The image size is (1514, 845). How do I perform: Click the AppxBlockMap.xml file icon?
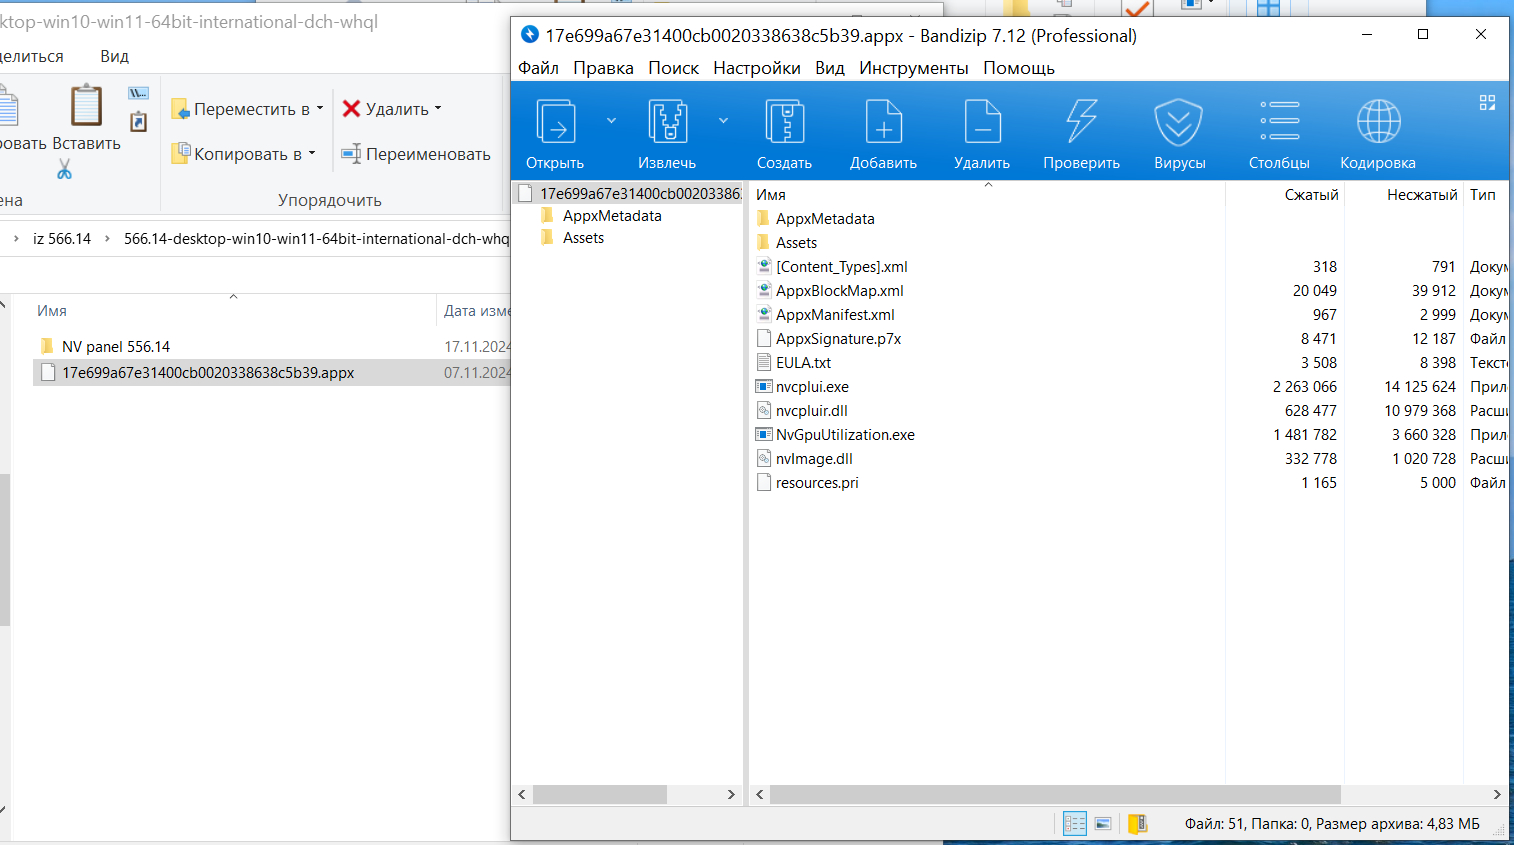pos(764,291)
